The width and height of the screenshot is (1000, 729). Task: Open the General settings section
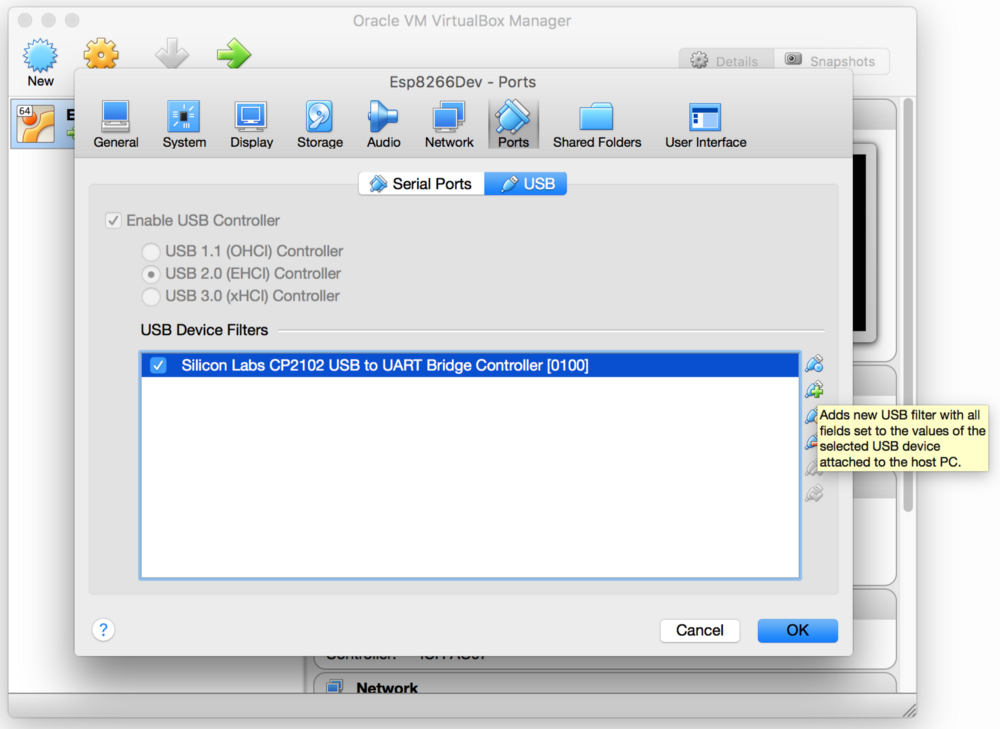tap(116, 124)
